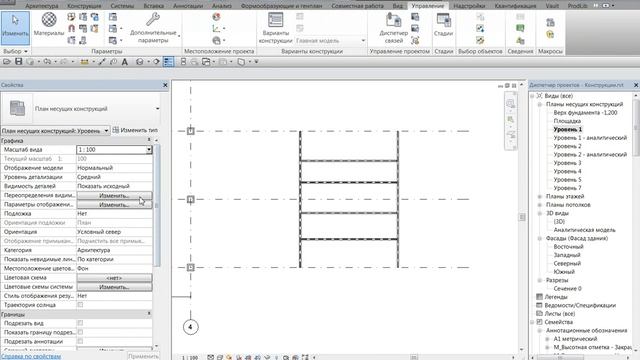
Task: Click Изменить for Параметры отображения
Action: coord(114,204)
